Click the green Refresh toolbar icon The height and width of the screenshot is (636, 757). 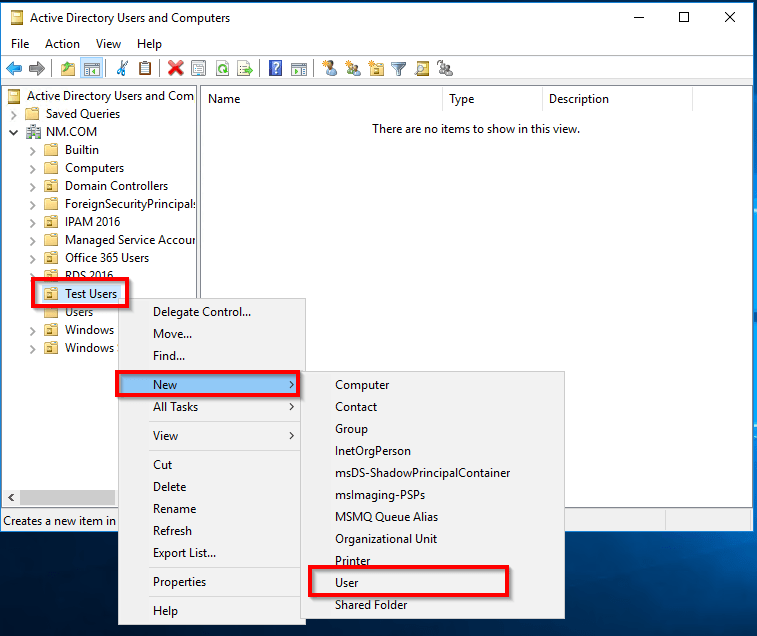(222, 69)
